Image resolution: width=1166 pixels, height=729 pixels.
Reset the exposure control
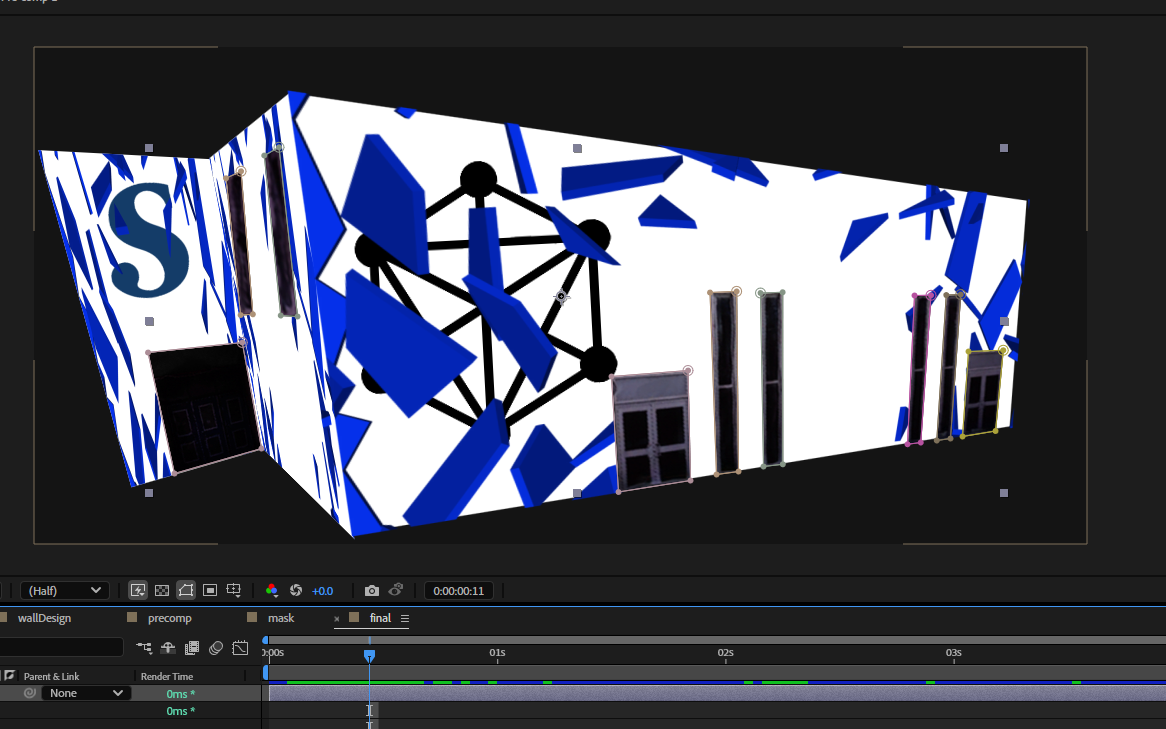pyautogui.click(x=295, y=590)
